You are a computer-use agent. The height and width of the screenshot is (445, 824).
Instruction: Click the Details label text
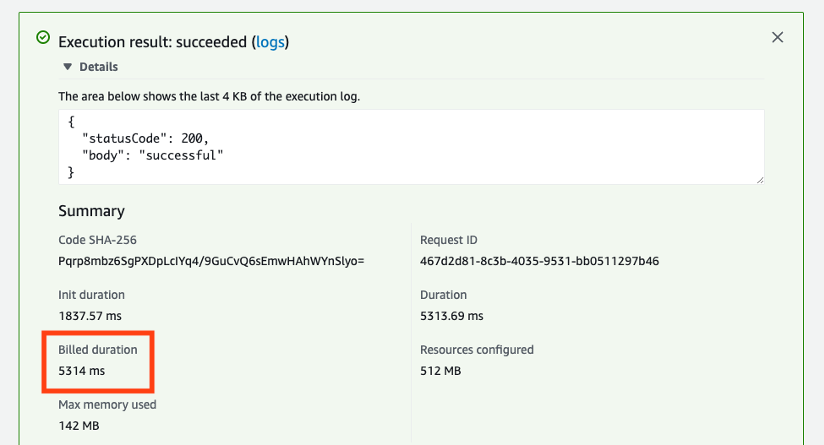tap(98, 67)
